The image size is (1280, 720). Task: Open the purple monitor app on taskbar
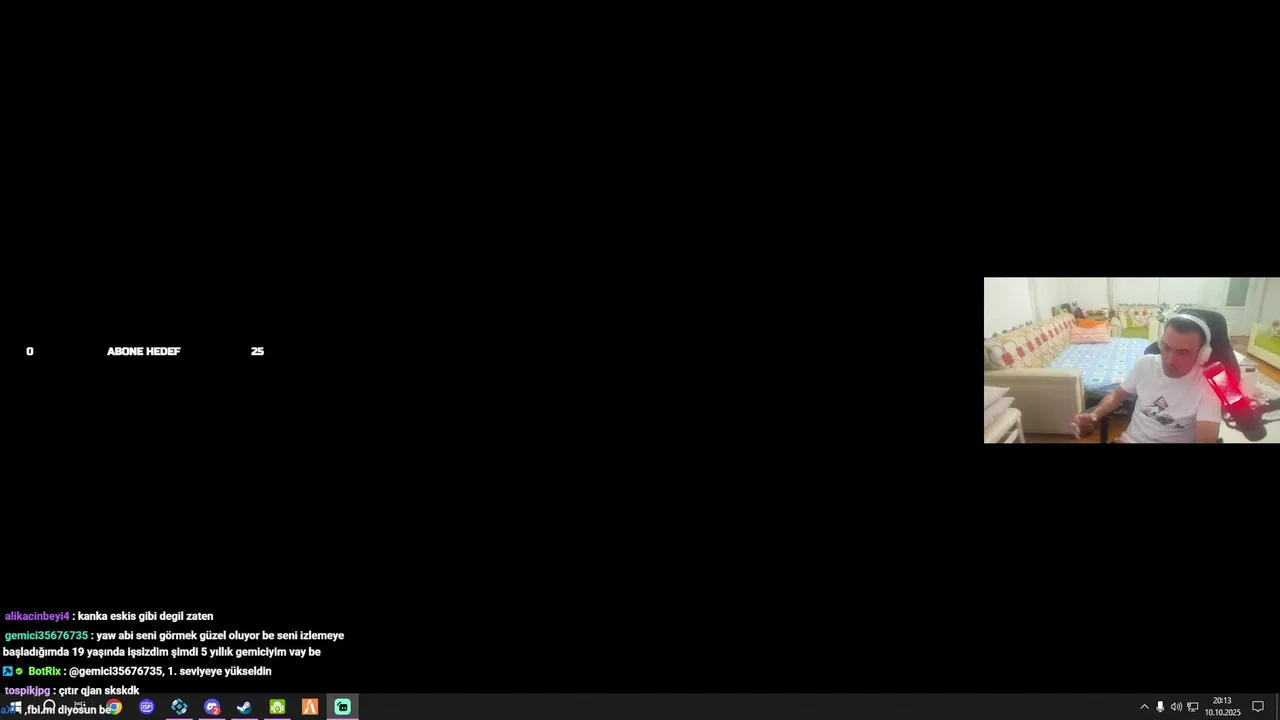147,707
